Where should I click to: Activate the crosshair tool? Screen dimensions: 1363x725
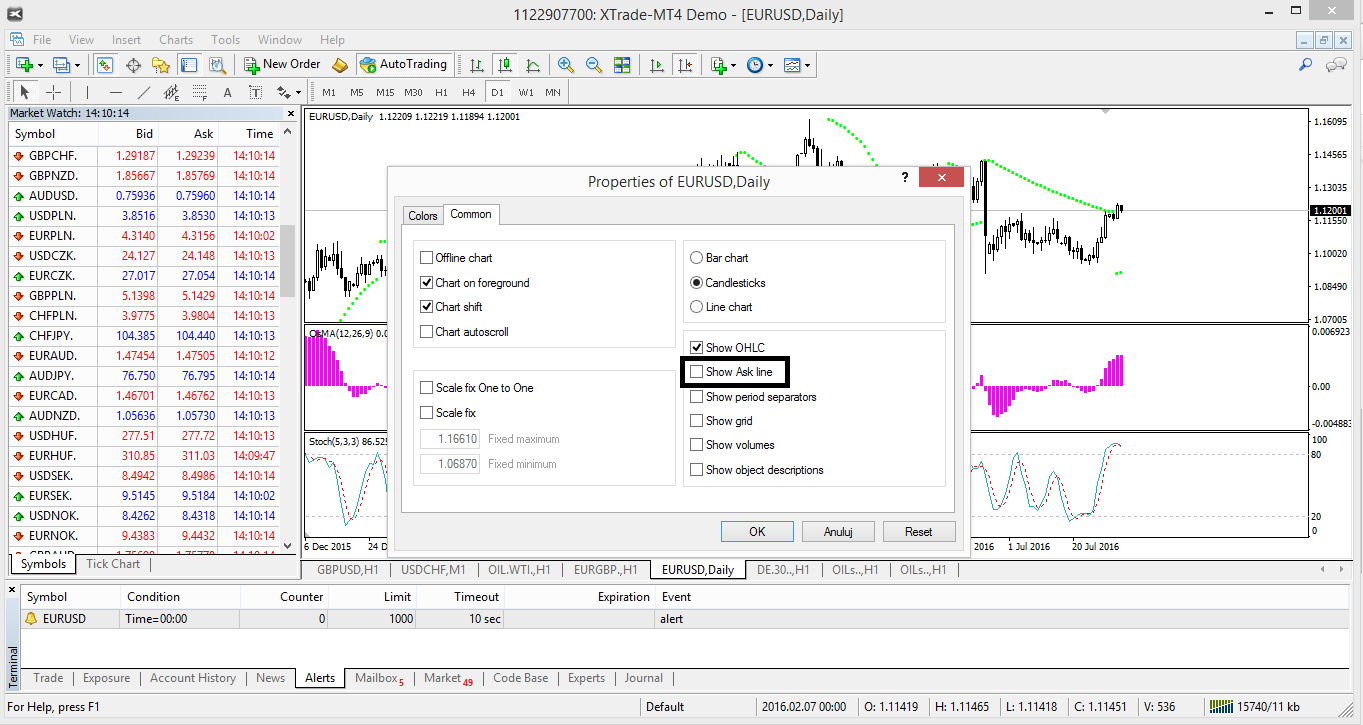(53, 93)
